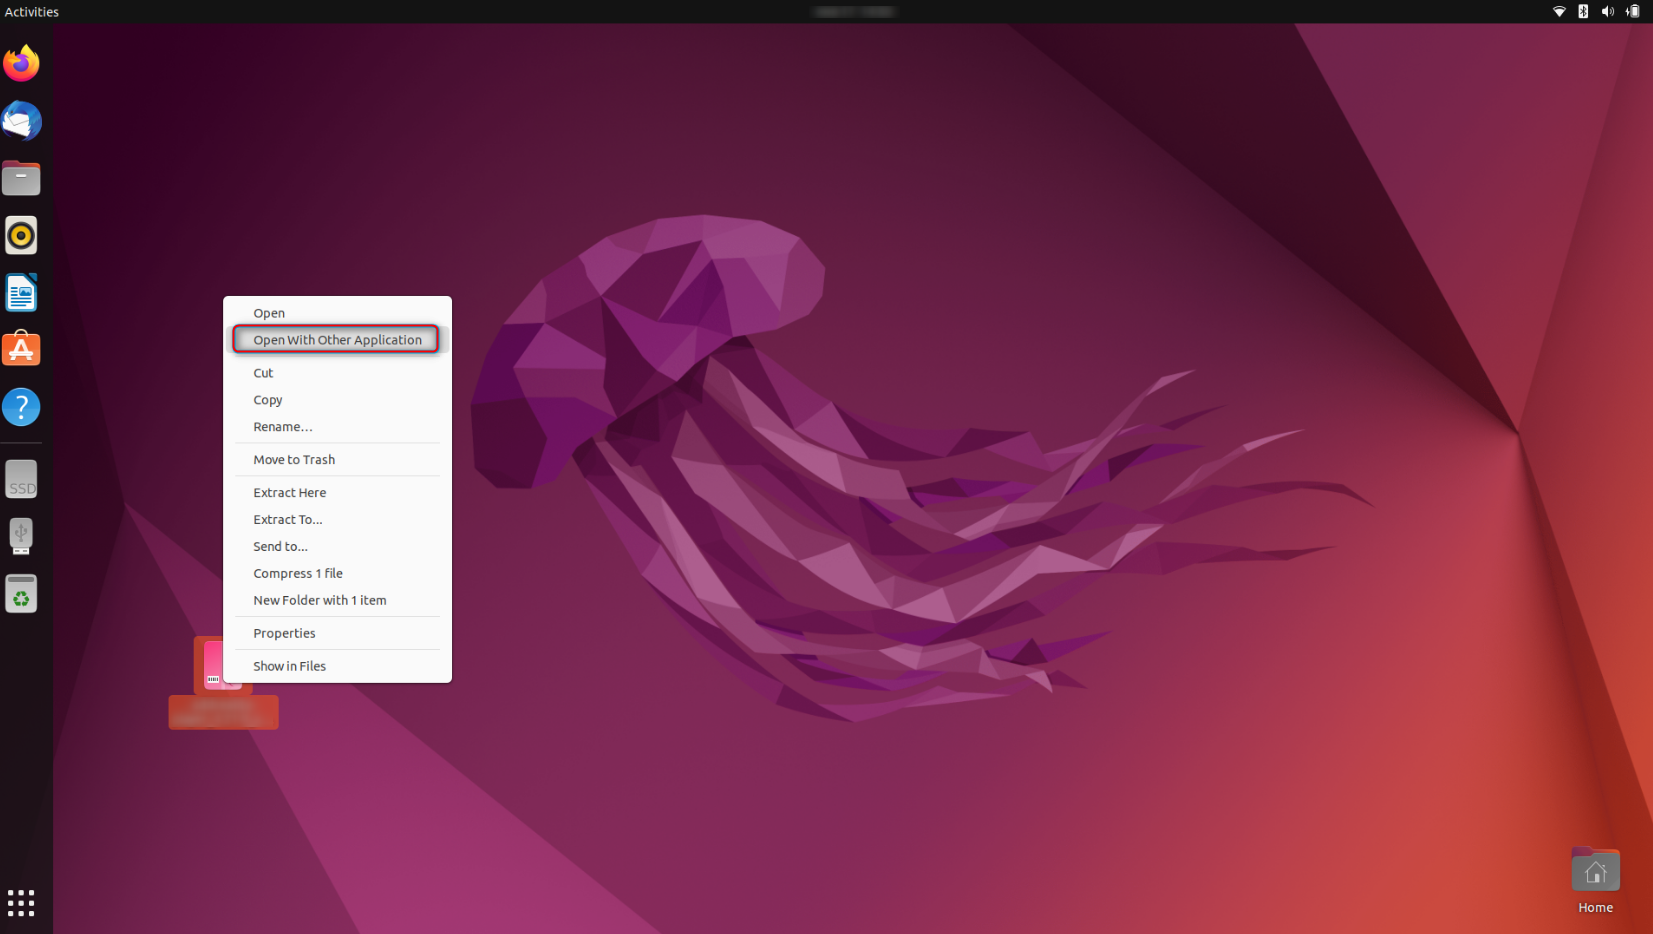The image size is (1653, 934).
Task: Open the system volume indicator
Action: click(x=1607, y=12)
